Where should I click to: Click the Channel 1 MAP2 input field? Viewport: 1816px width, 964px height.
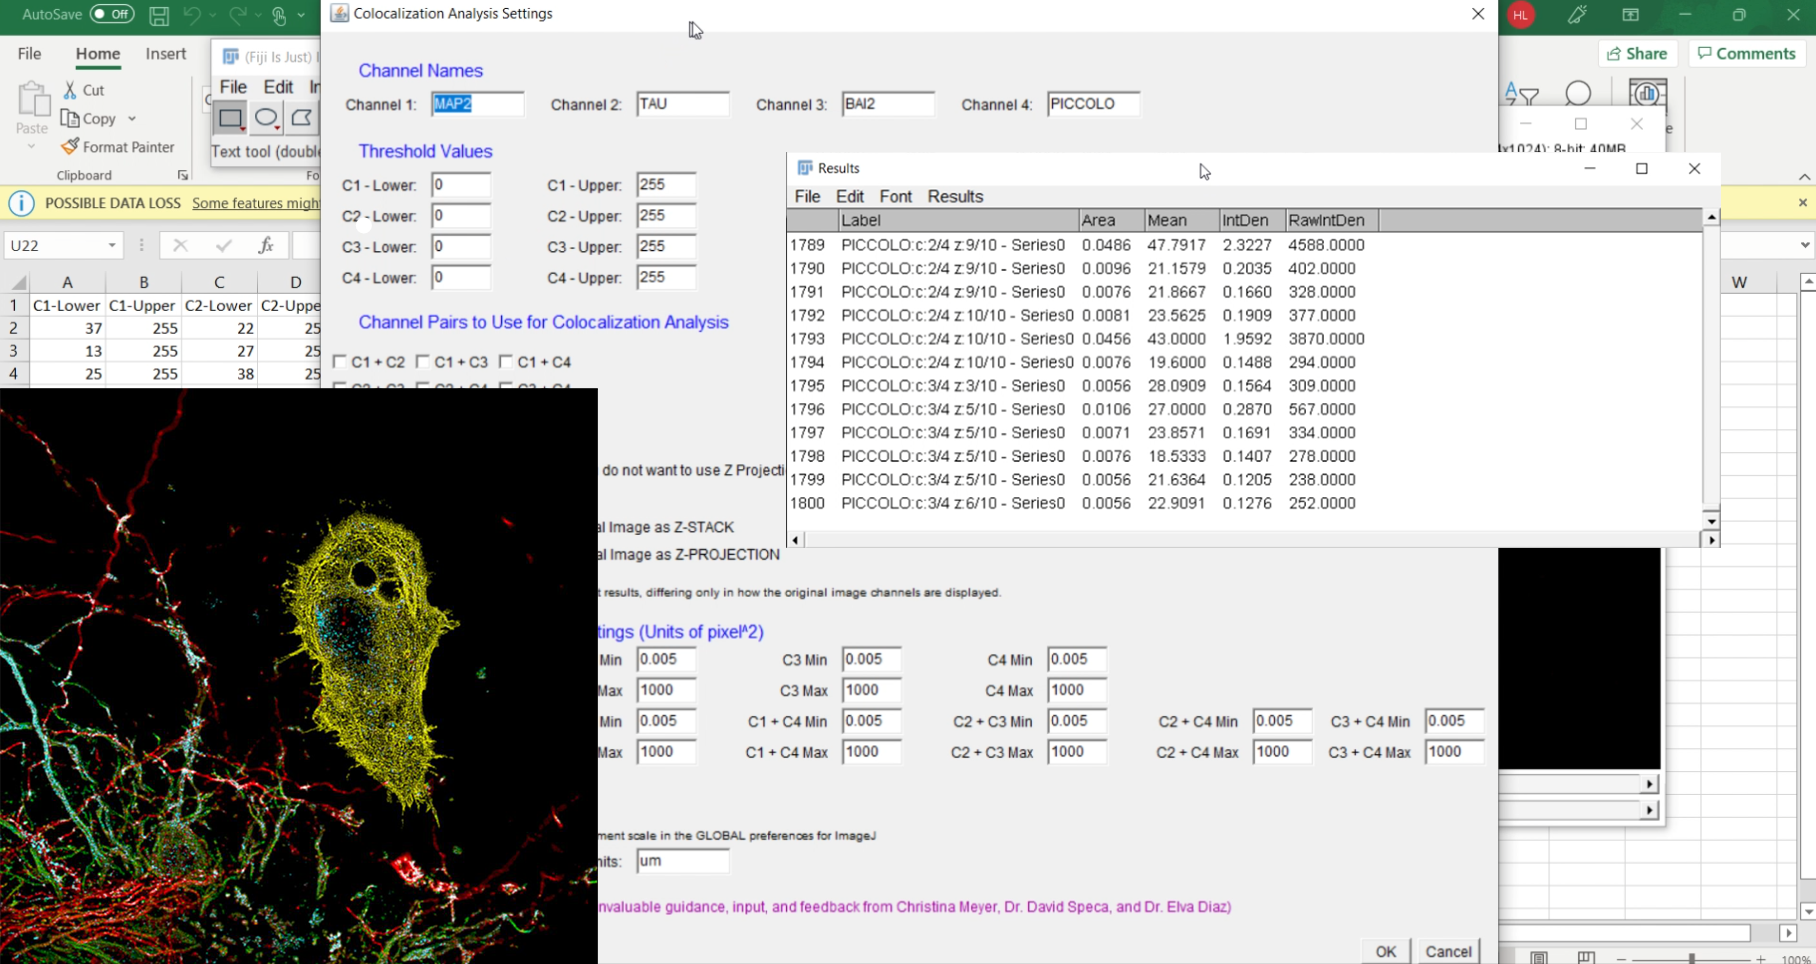(477, 104)
